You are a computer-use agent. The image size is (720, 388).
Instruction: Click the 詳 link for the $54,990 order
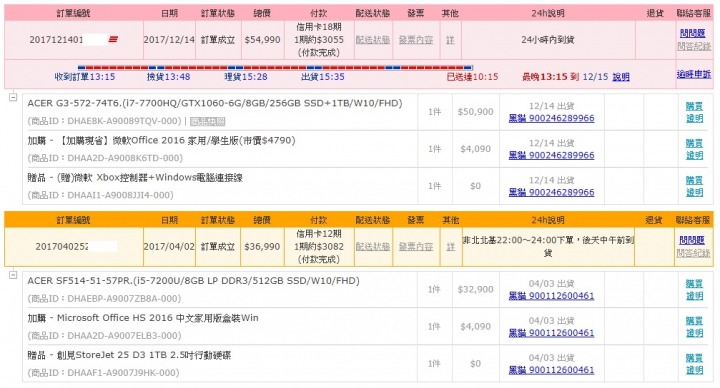pyautogui.click(x=450, y=40)
